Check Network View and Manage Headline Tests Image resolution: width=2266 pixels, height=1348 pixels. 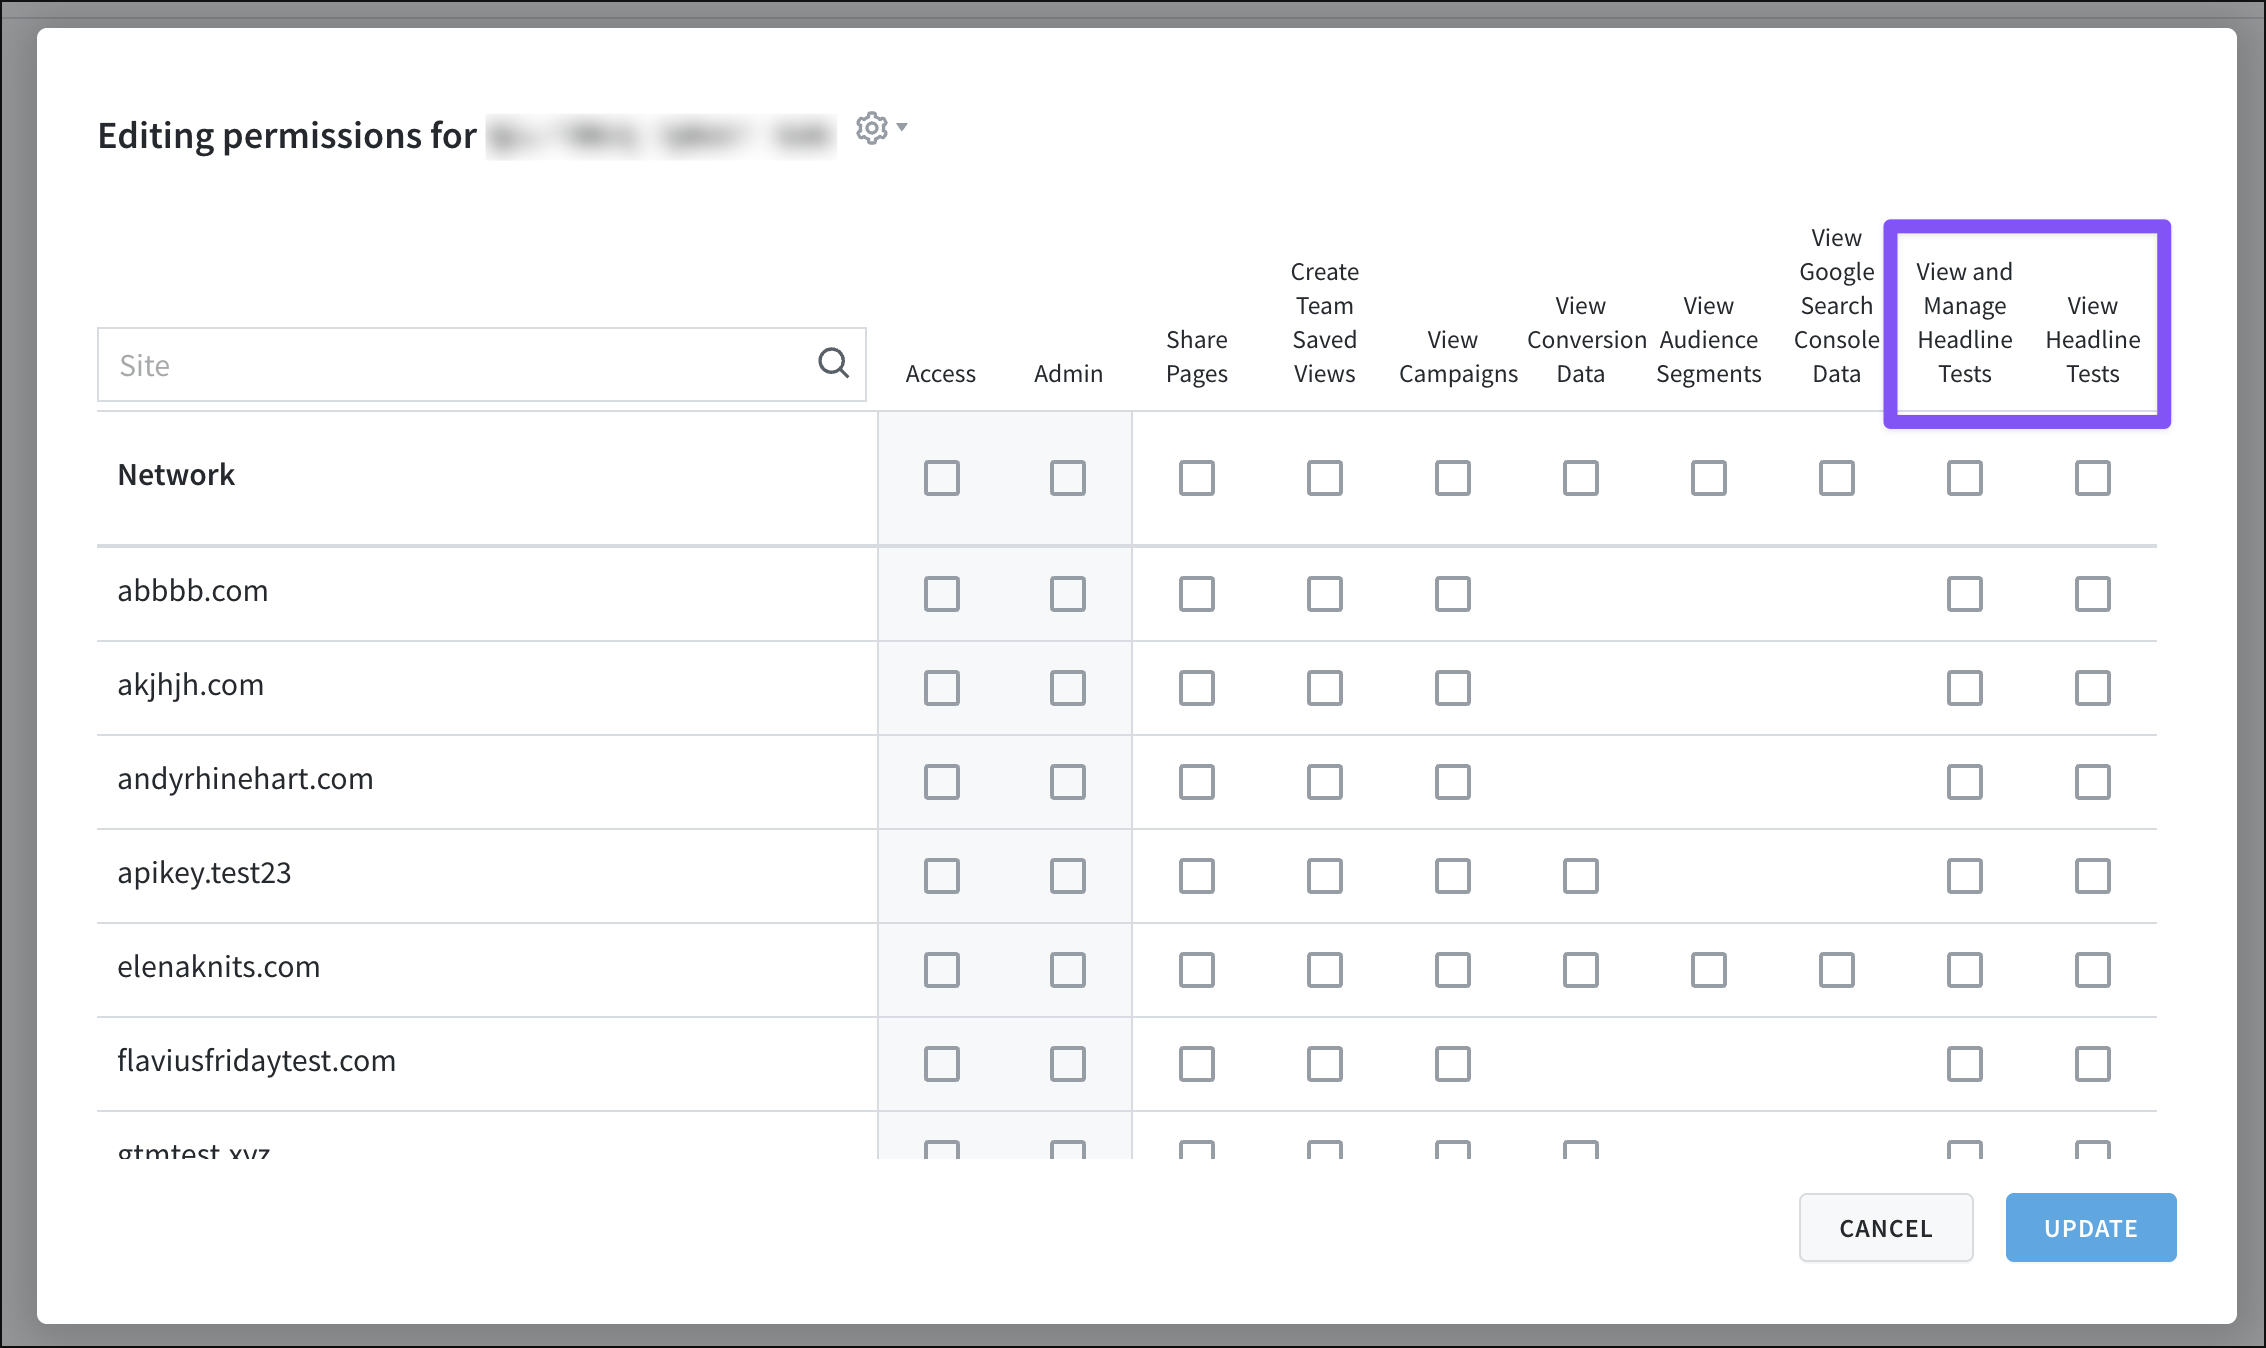coord(1965,478)
